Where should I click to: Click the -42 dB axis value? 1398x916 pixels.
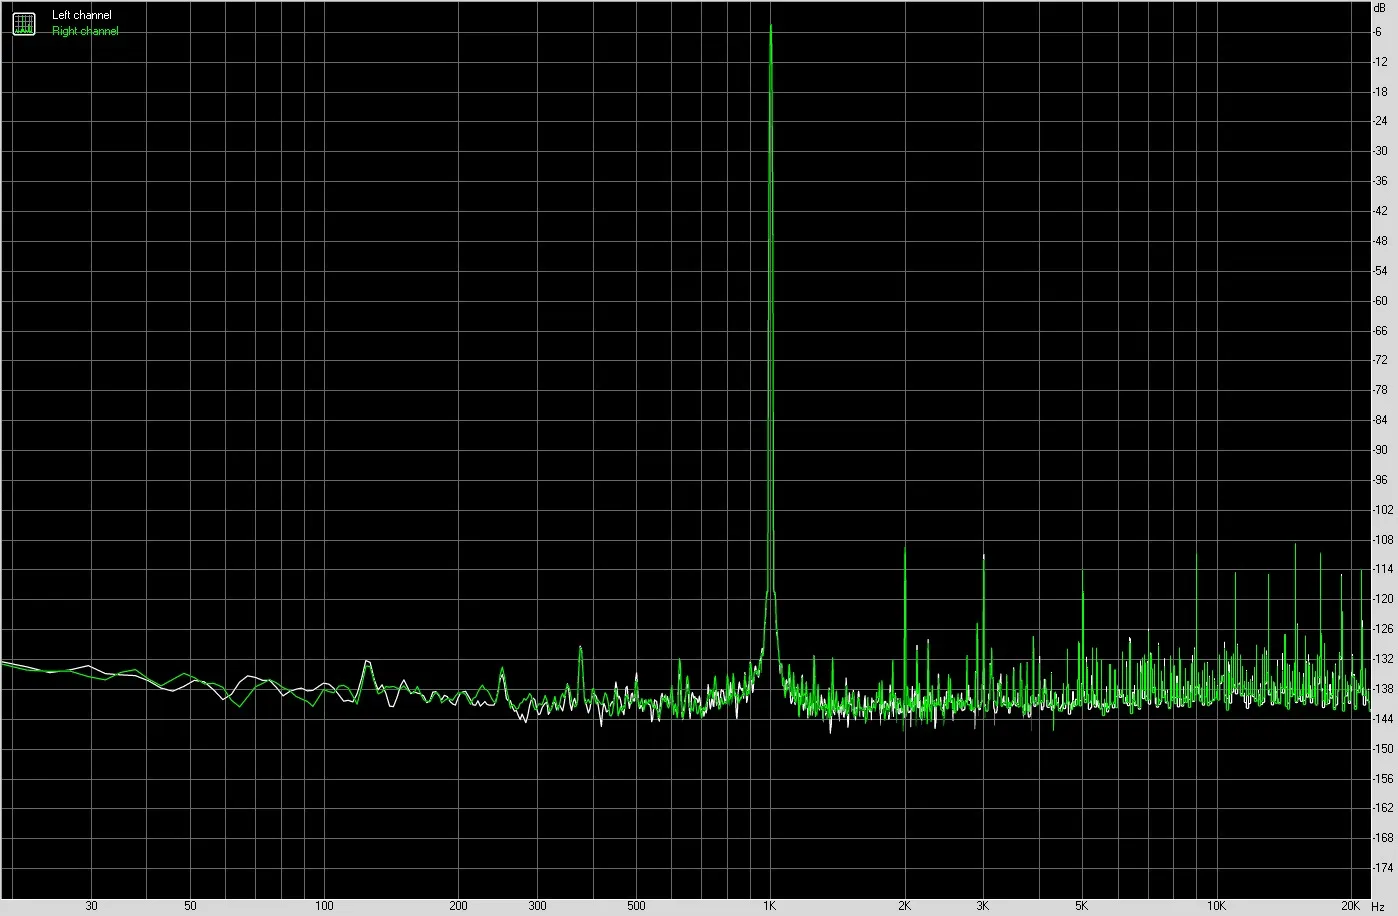[x=1380, y=211]
